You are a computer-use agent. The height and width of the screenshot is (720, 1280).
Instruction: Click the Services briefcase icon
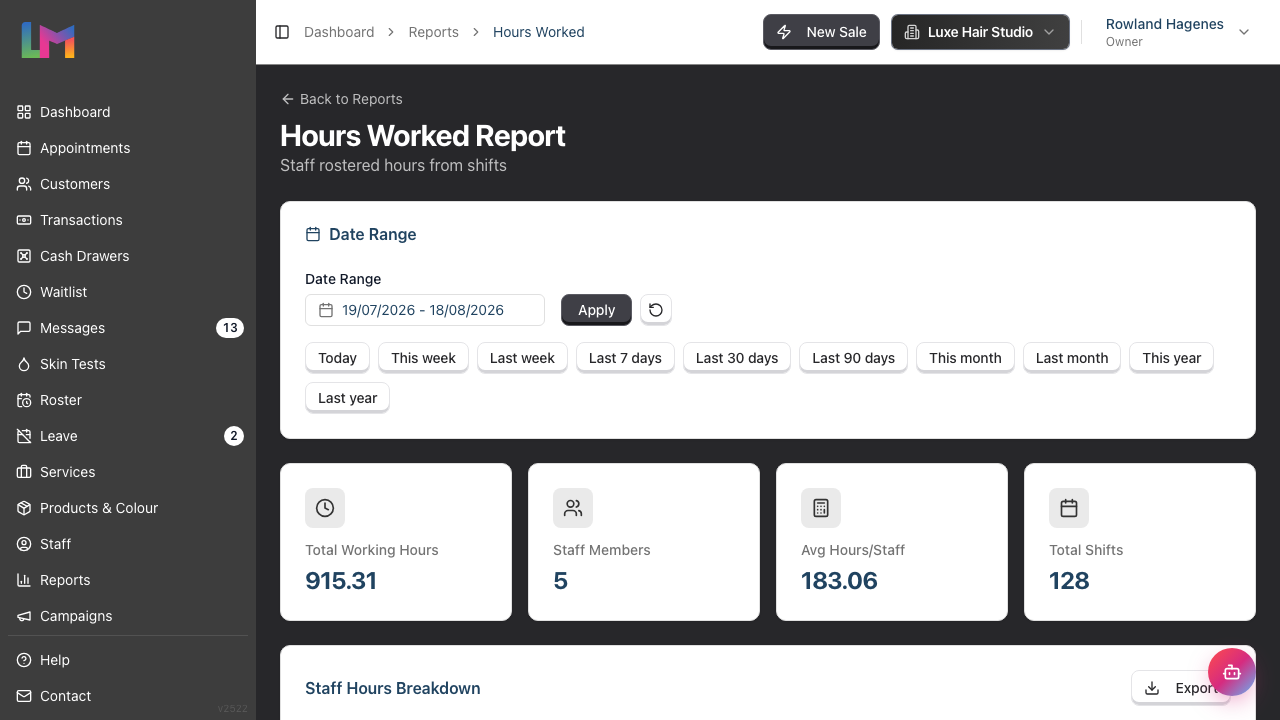(x=24, y=472)
